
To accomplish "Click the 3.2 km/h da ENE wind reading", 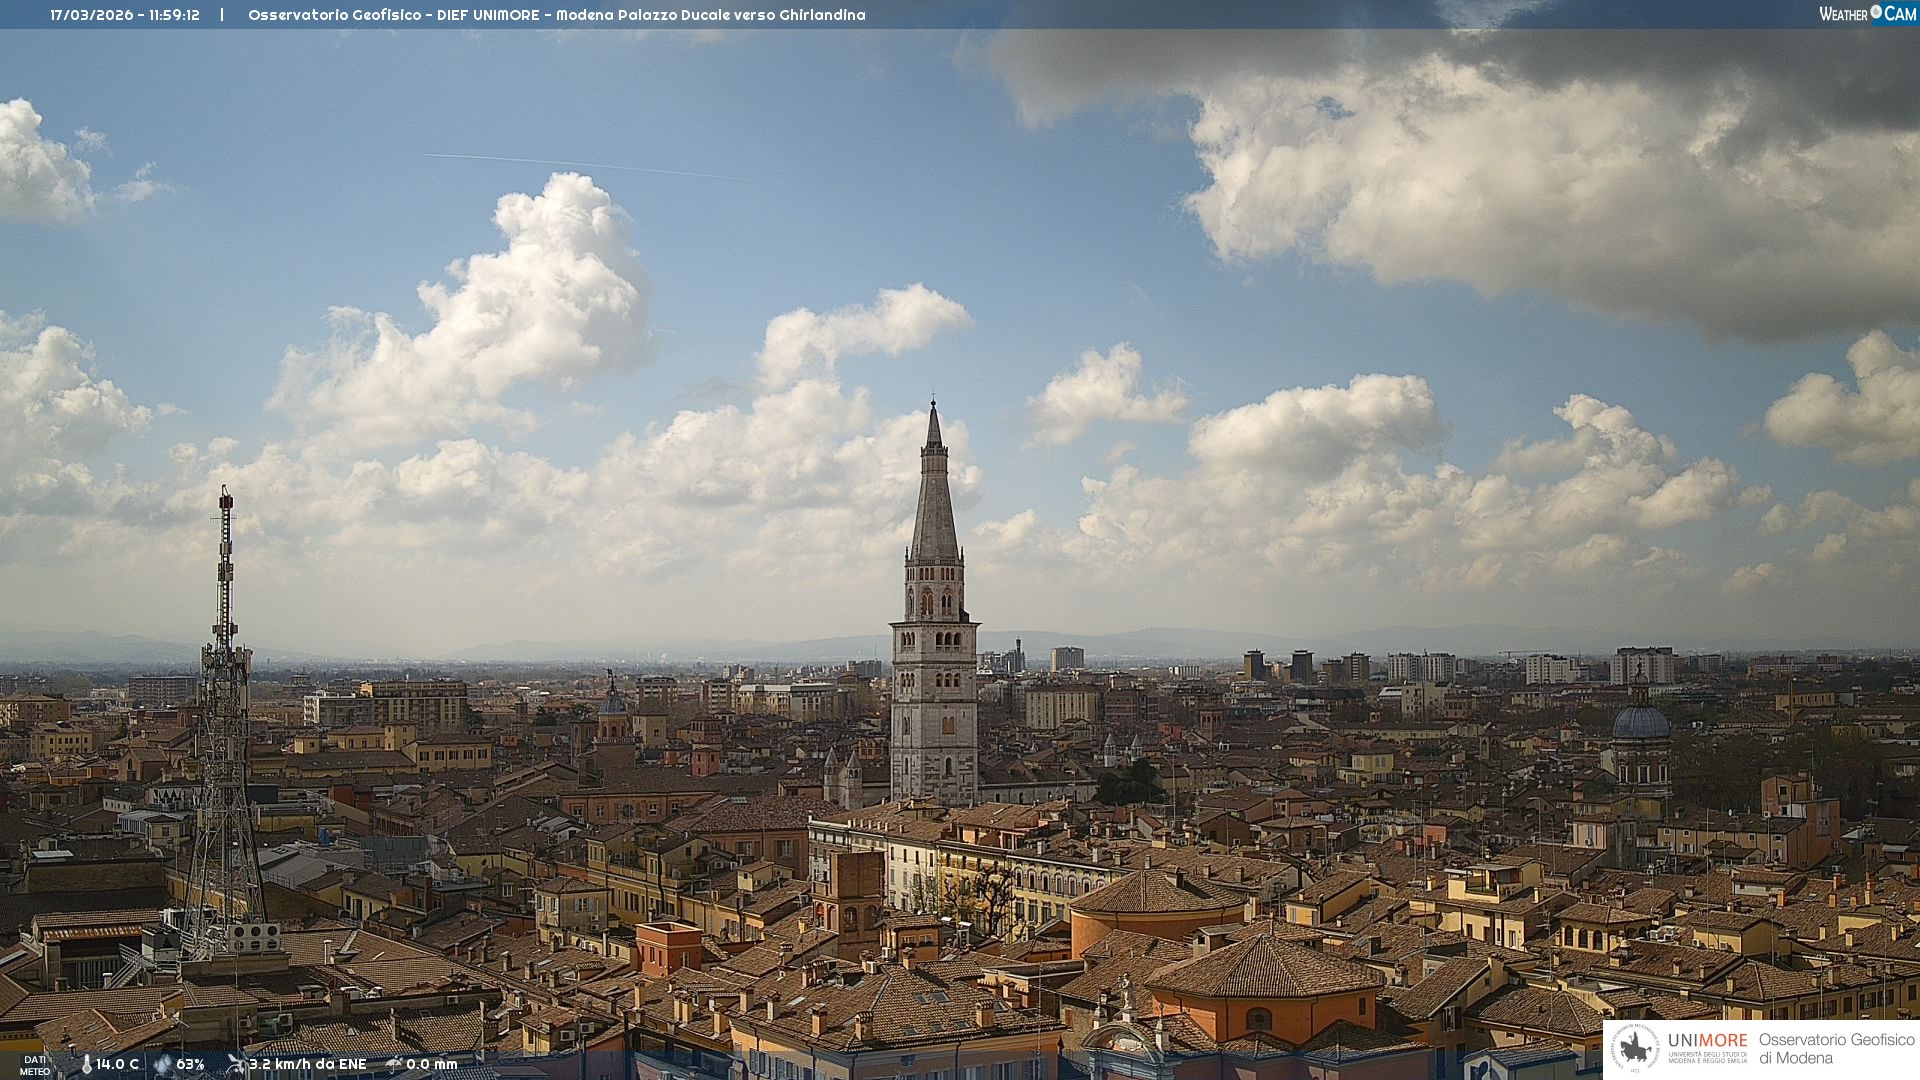I will 307,1064.
